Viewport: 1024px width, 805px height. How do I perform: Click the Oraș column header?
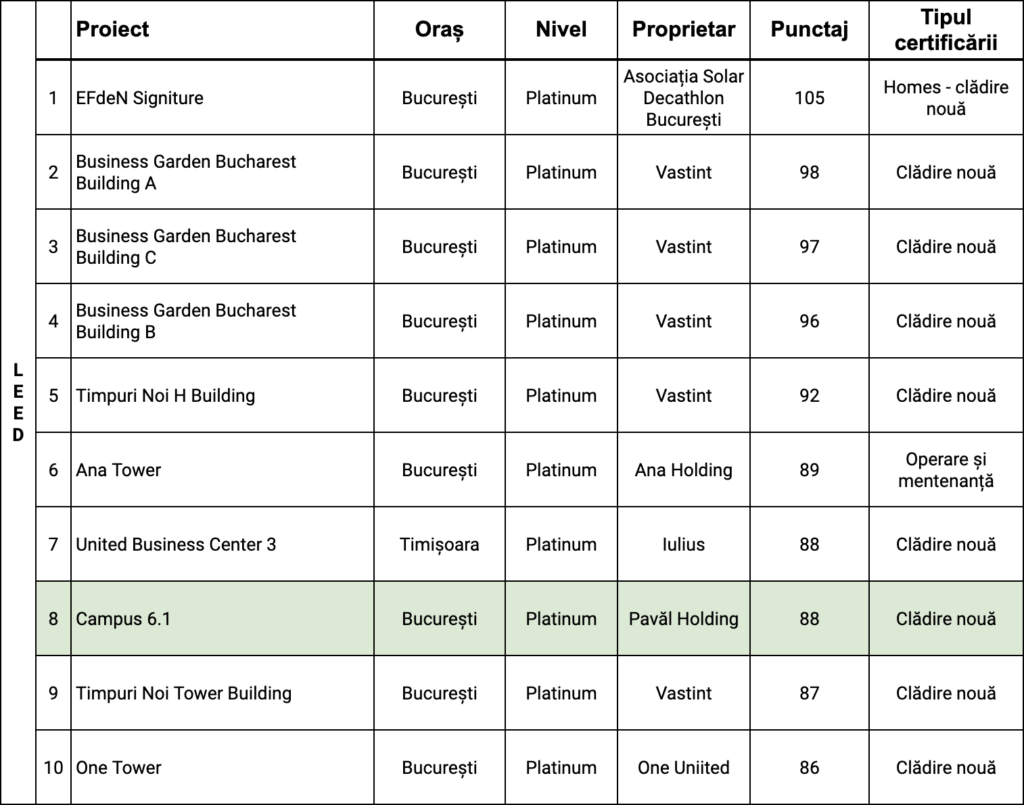(439, 30)
